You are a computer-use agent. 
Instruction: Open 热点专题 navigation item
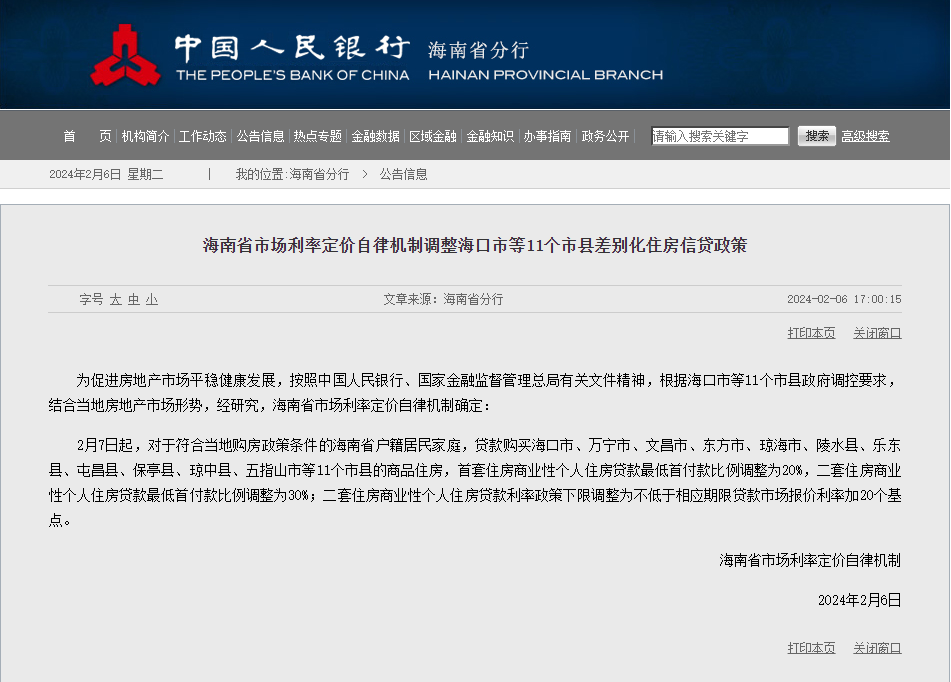318,136
